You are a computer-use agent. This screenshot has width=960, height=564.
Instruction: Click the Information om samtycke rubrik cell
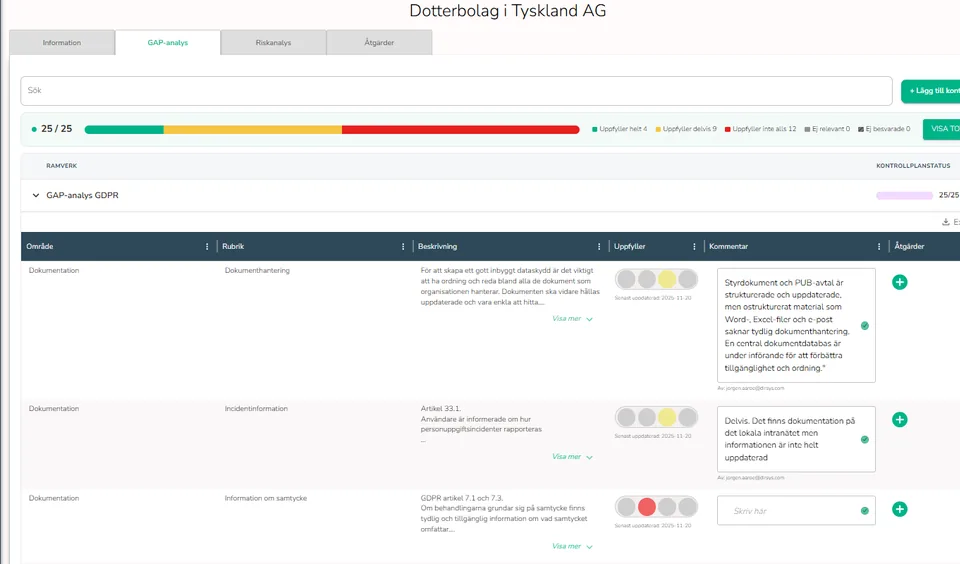pyautogui.click(x=266, y=498)
